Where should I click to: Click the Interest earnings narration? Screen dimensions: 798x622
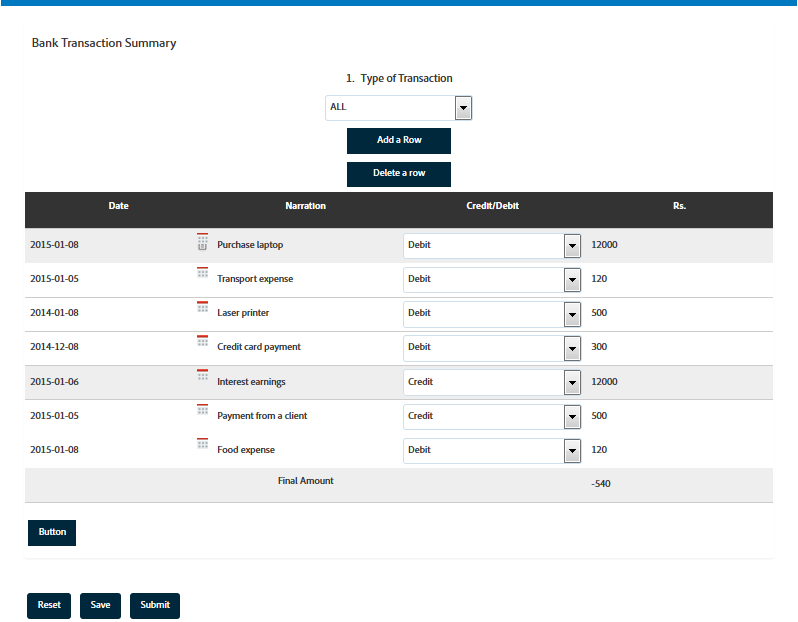click(x=251, y=382)
